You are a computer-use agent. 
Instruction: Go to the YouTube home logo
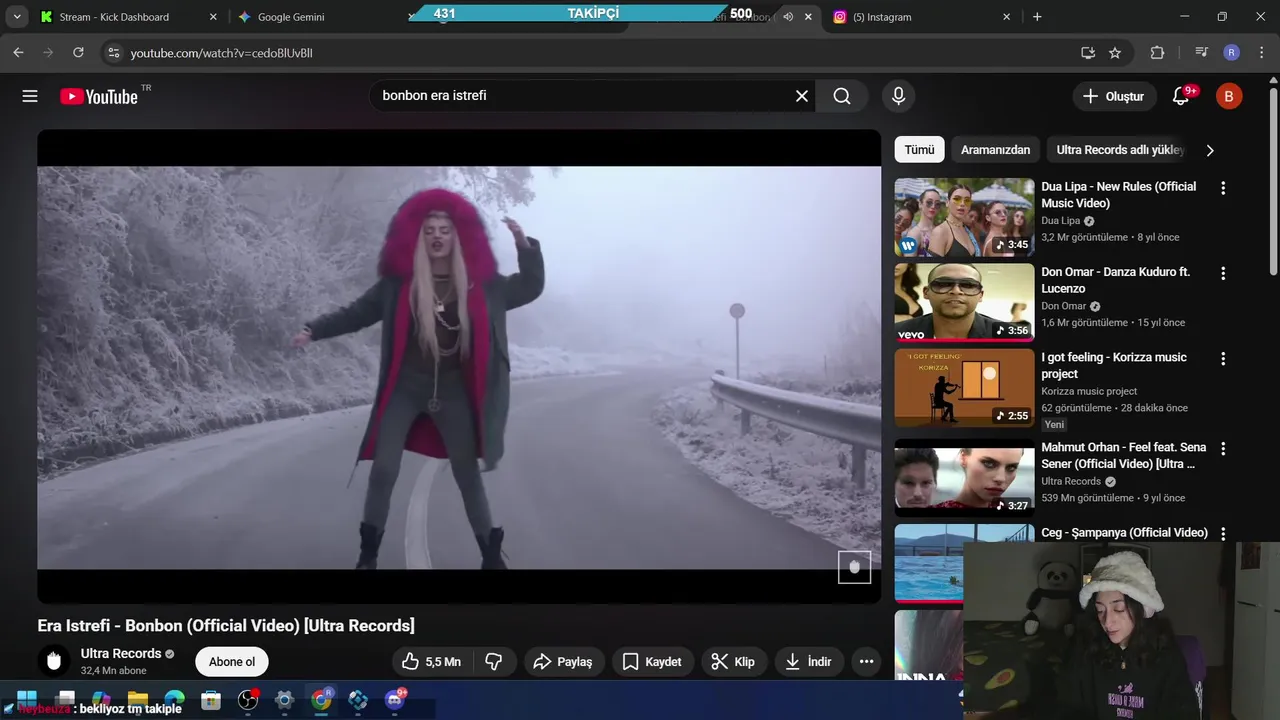coord(99,96)
